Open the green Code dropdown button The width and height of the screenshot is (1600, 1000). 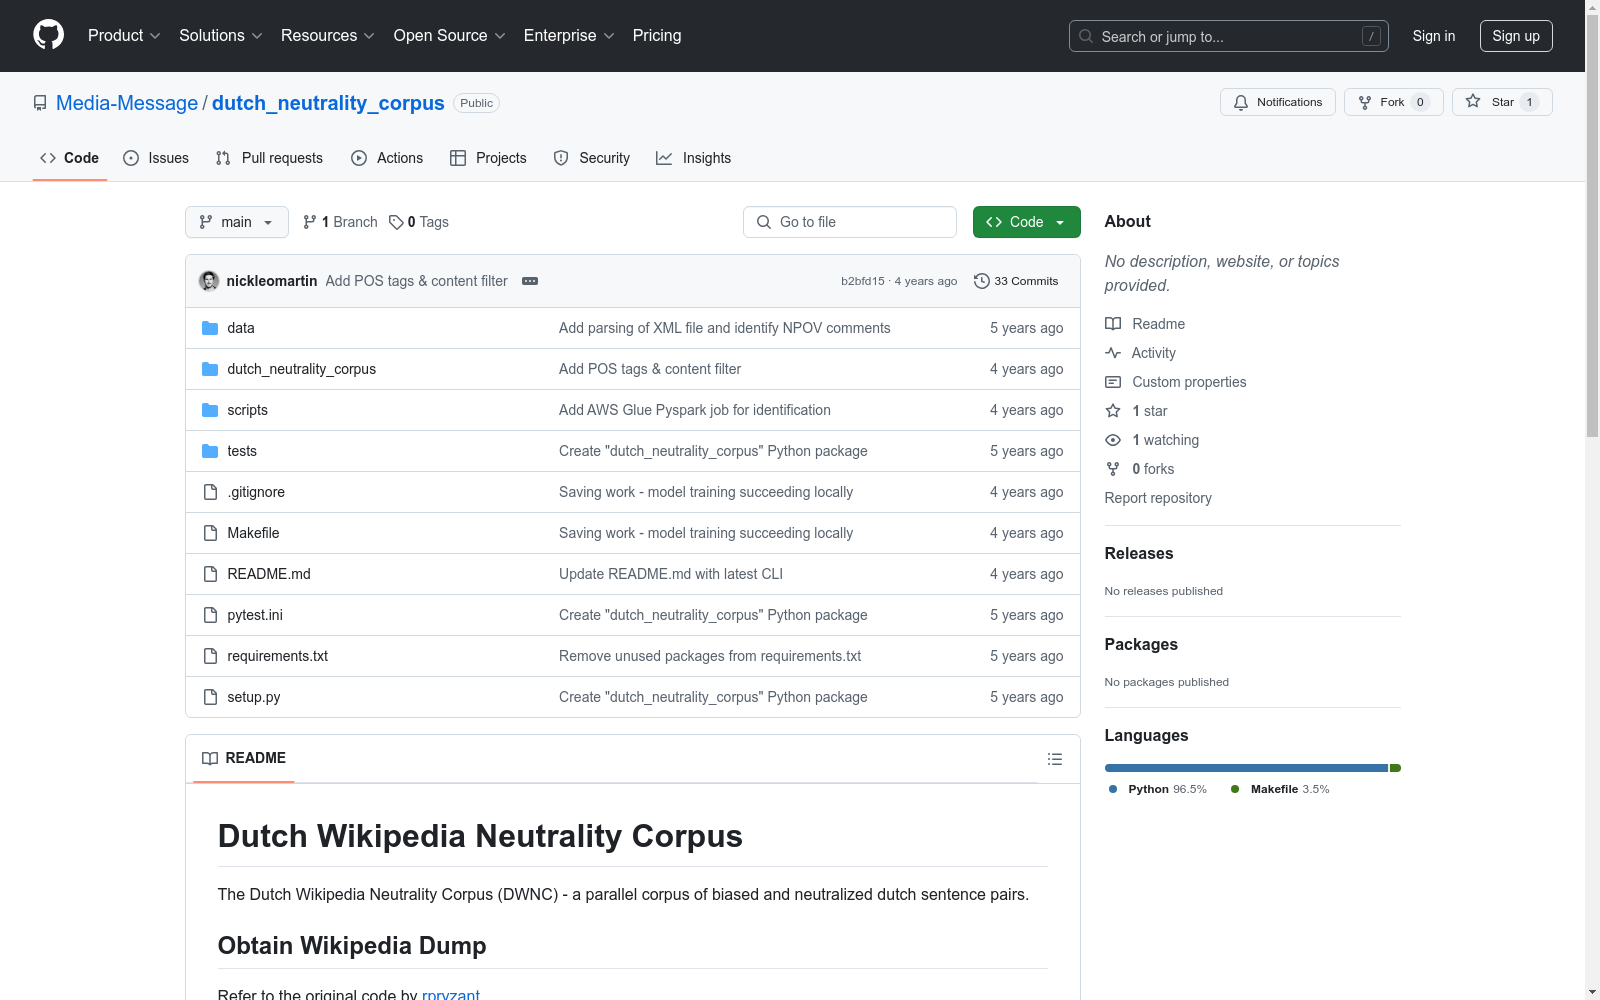[x=1026, y=222]
